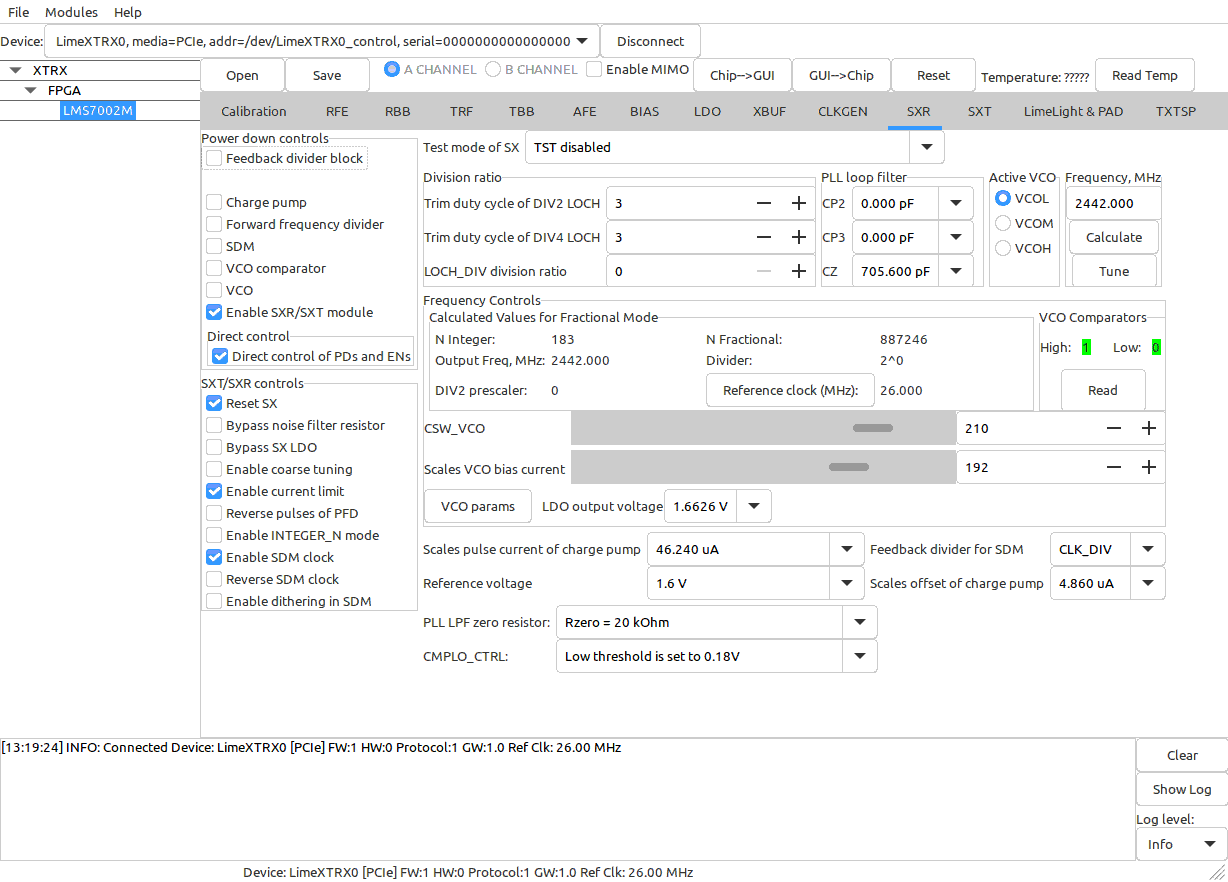Screen dimensions: 1228x882
Task: Open the TXTSP tab
Action: [1175, 111]
